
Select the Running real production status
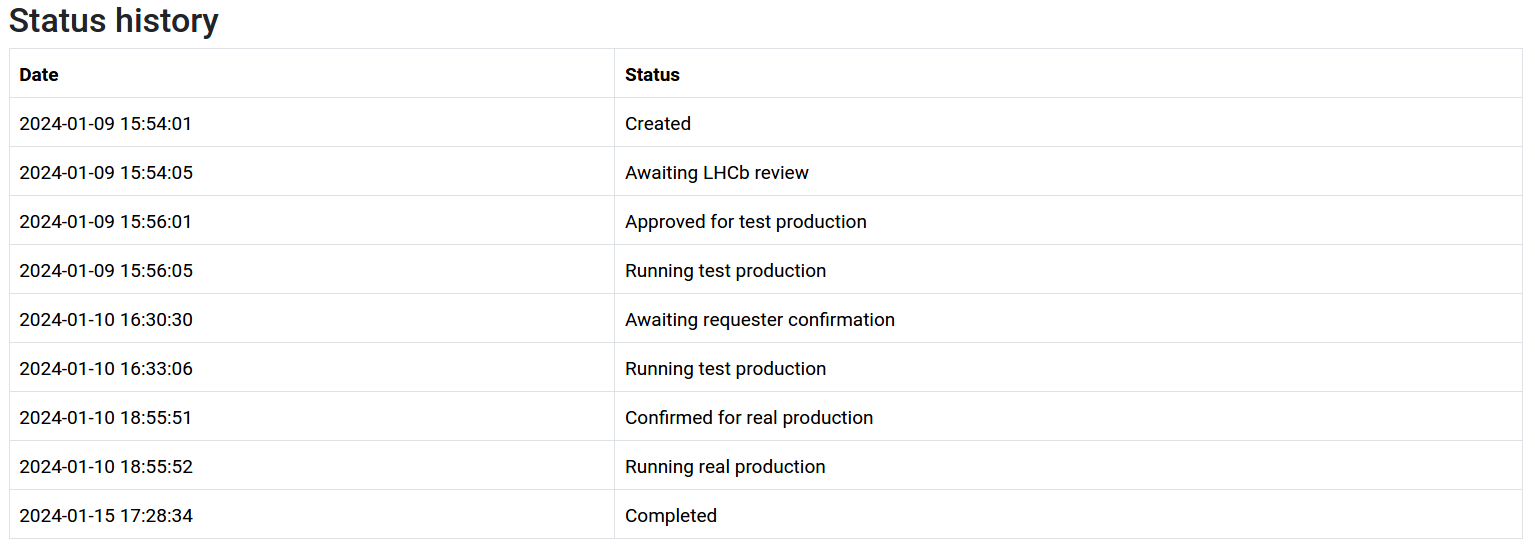pos(725,467)
